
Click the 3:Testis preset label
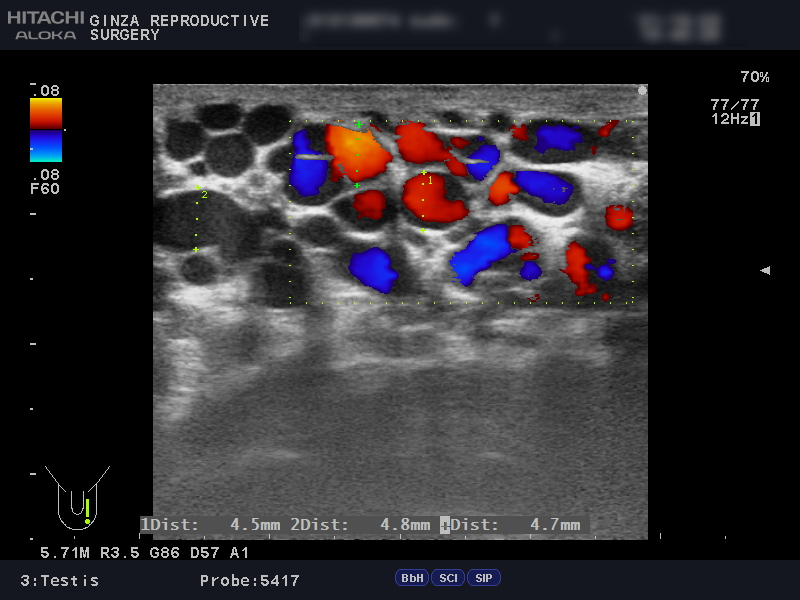(x=60, y=580)
